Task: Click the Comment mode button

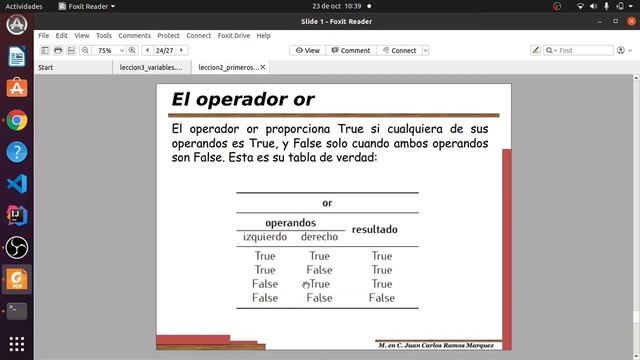Action: [351, 51]
